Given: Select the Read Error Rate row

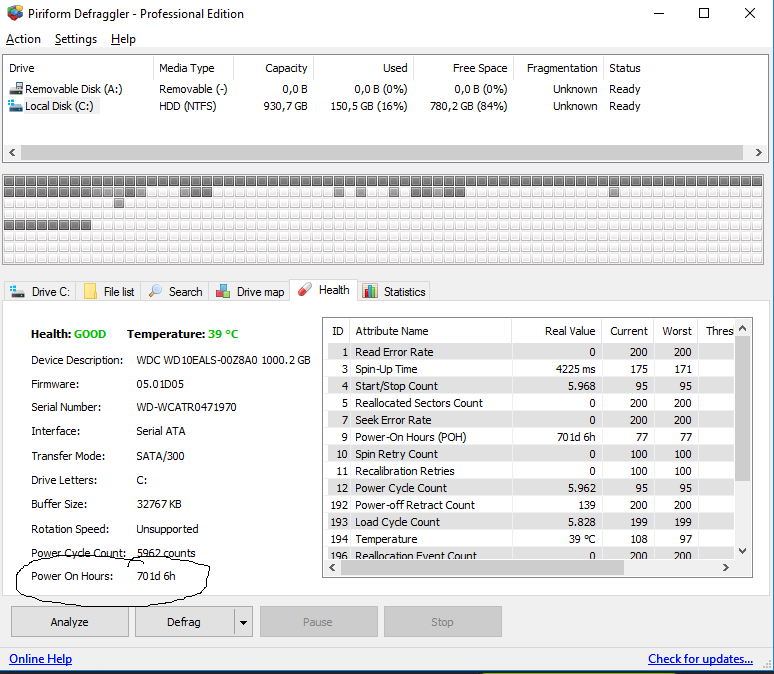Looking at the screenshot, I should [x=531, y=352].
